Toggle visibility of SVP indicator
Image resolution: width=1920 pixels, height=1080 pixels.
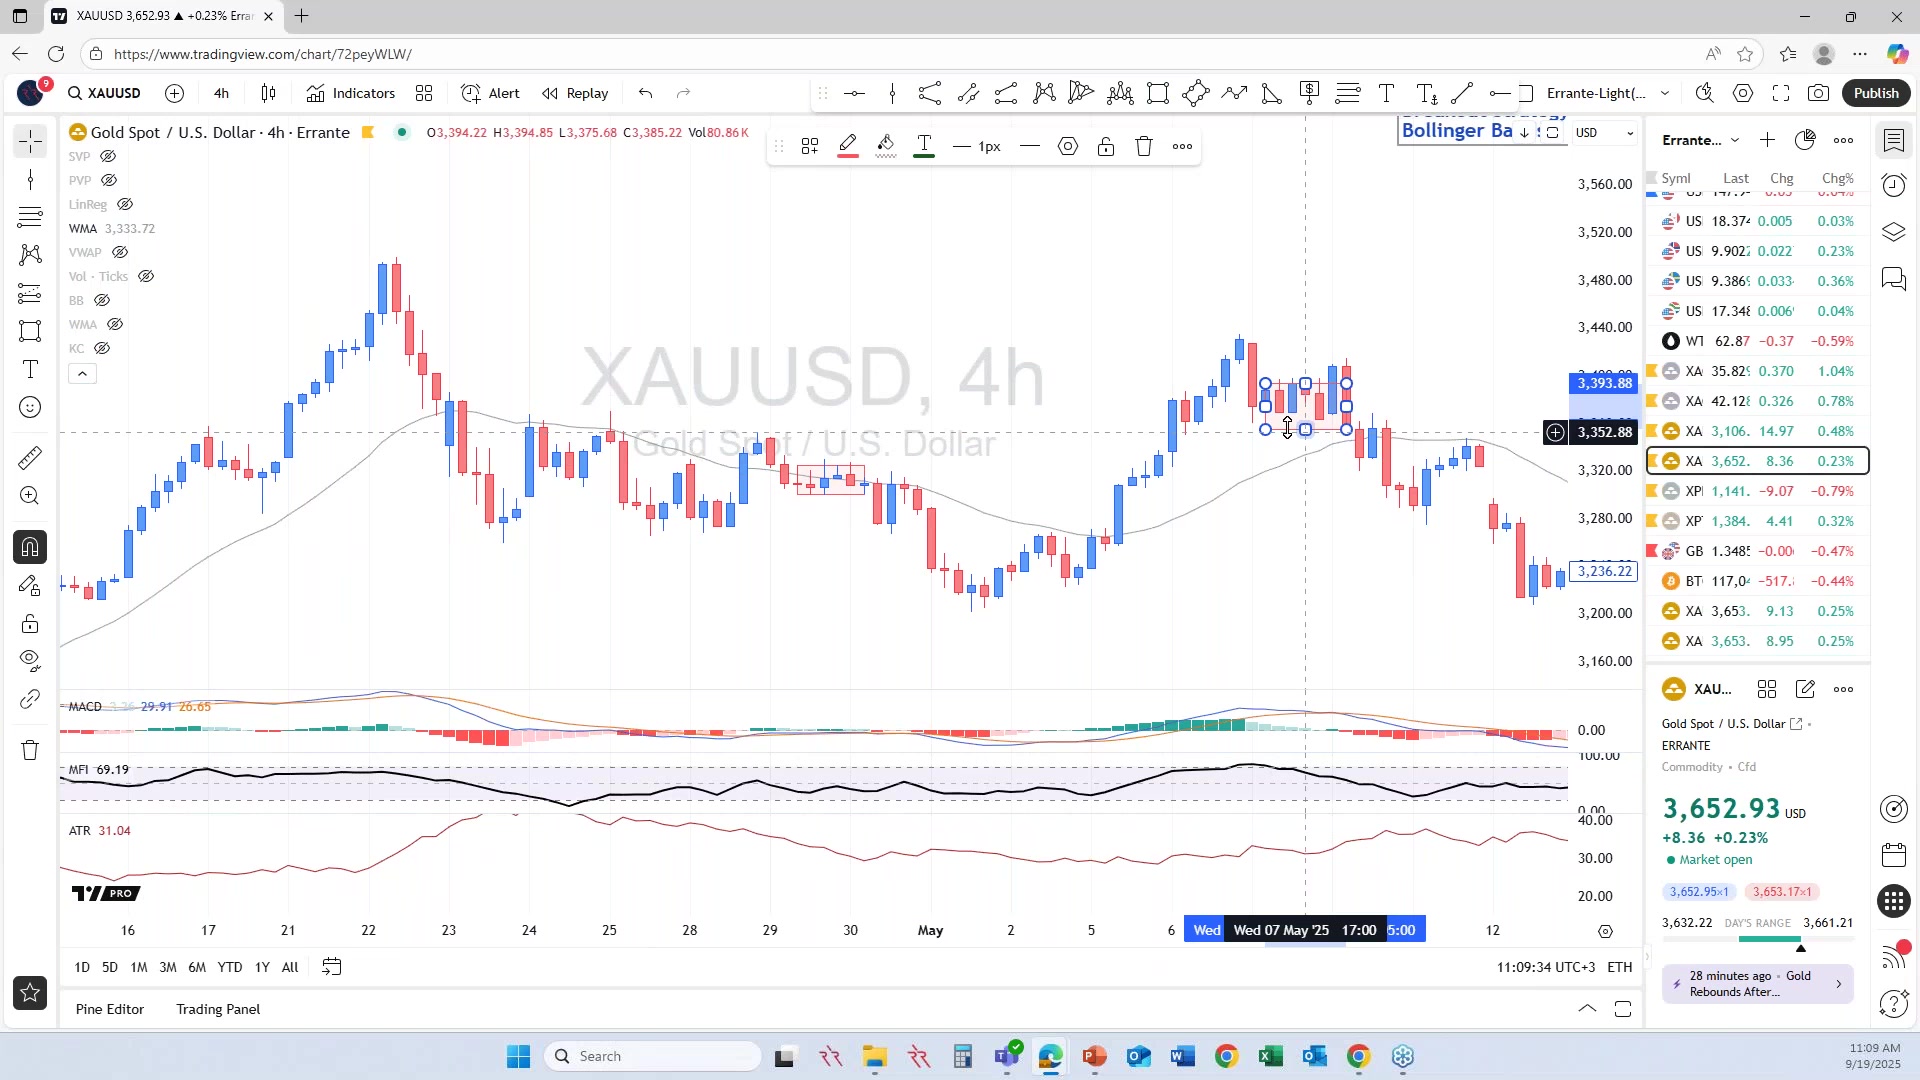[x=108, y=156]
